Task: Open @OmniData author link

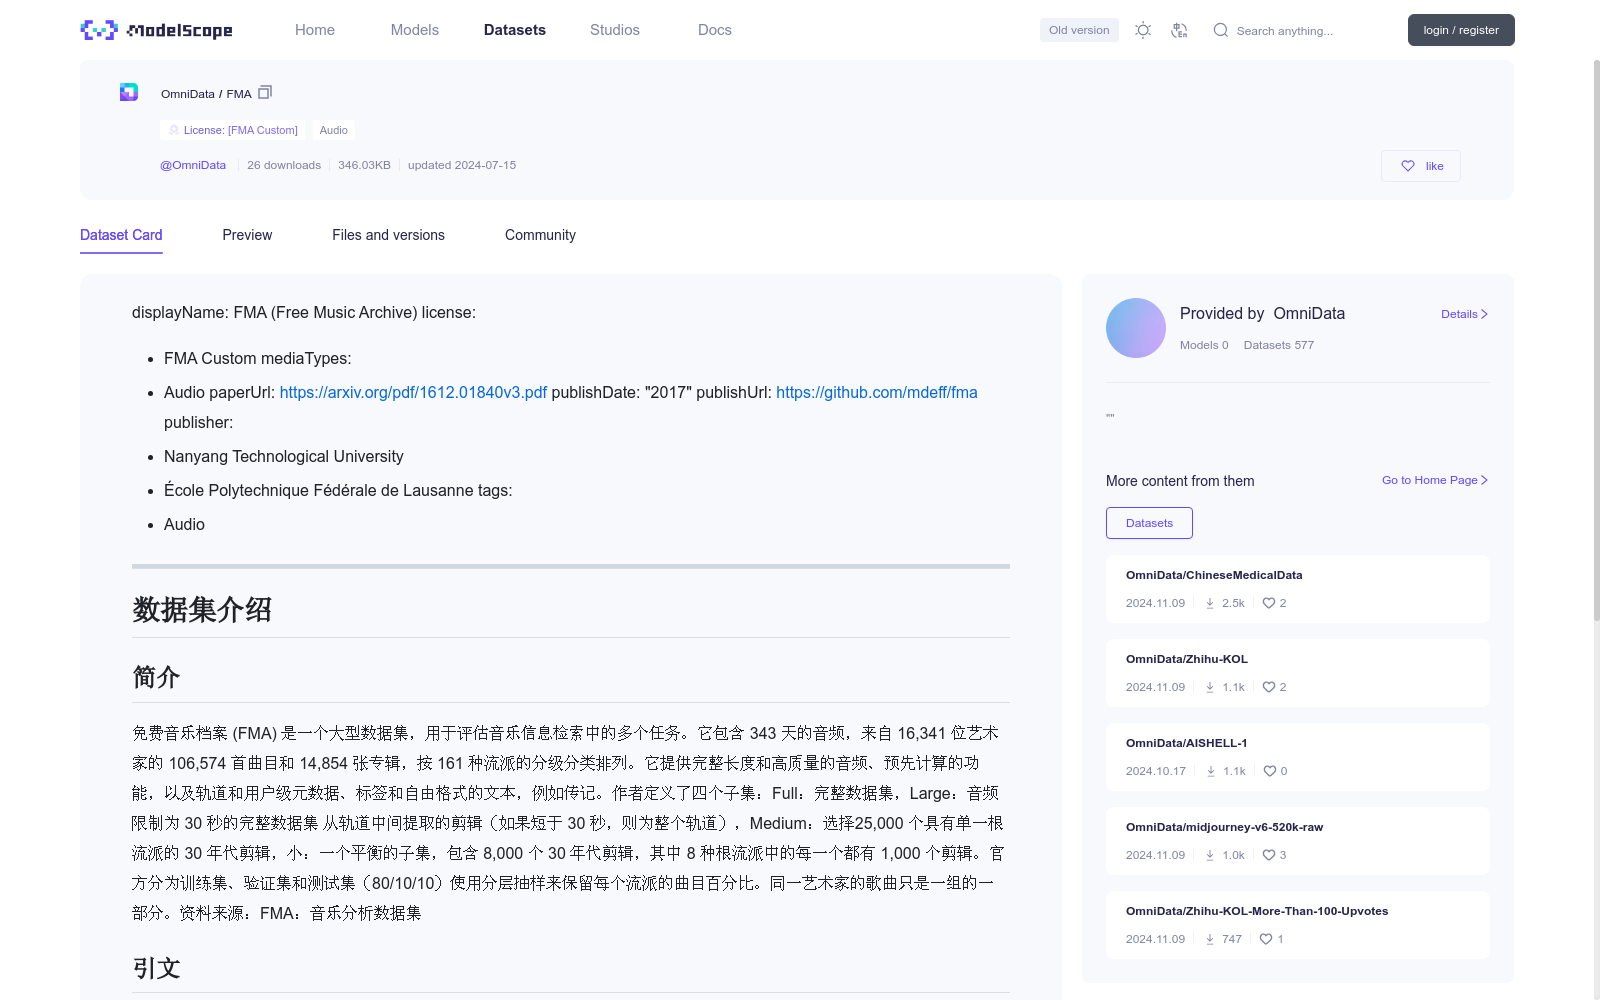Action: [x=193, y=165]
